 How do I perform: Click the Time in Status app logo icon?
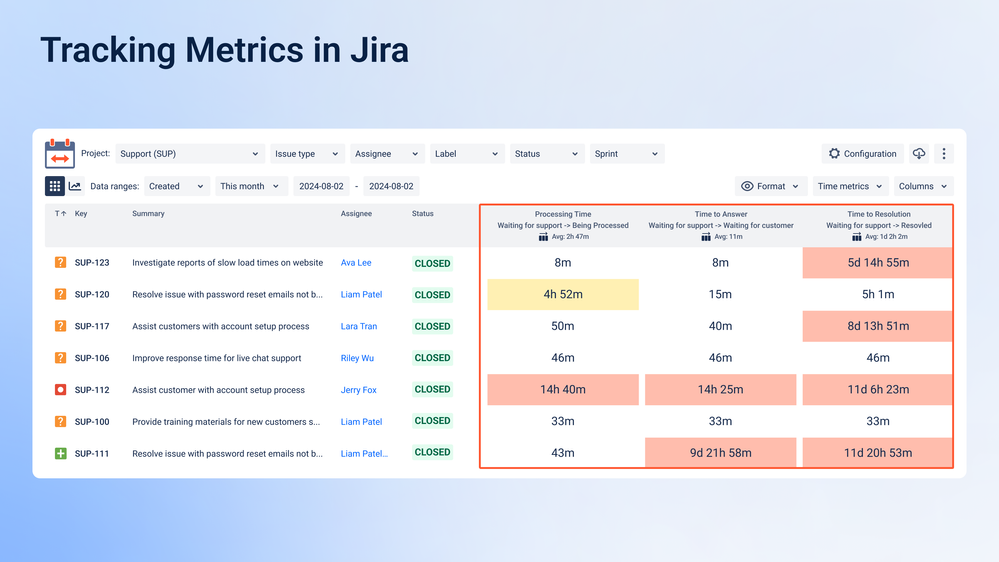(x=60, y=154)
